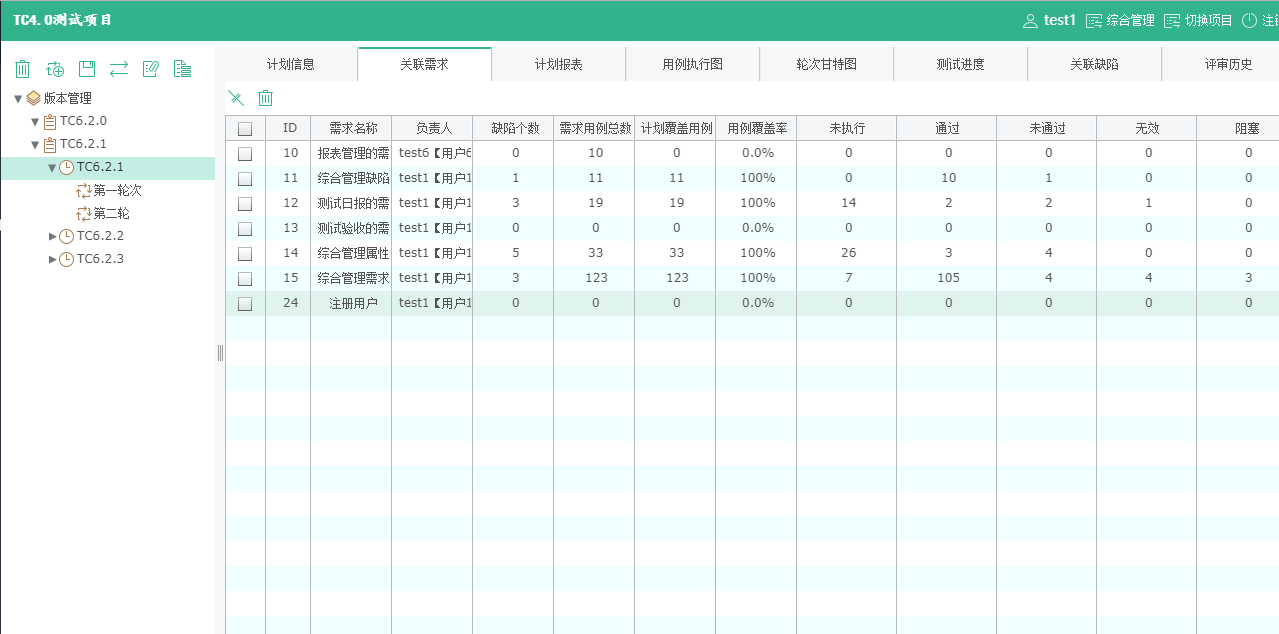Click the add-round icon with plus sign

(x=55, y=69)
